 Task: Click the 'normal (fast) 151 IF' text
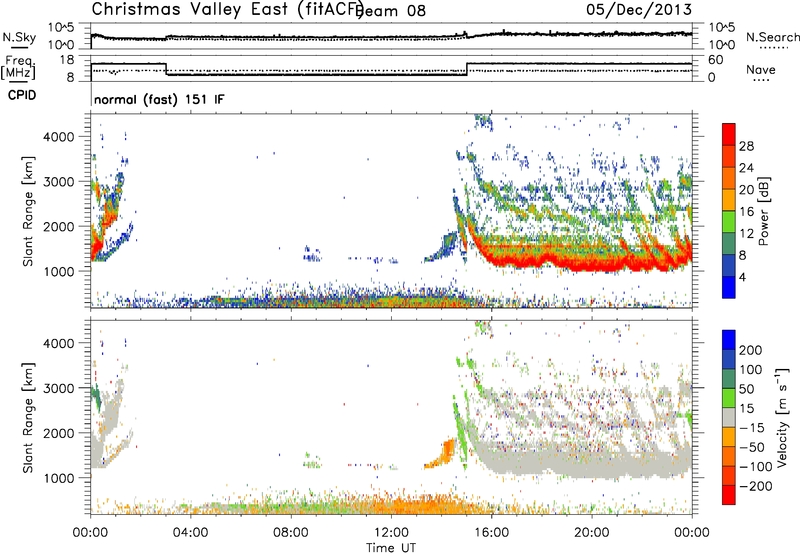click(x=159, y=99)
